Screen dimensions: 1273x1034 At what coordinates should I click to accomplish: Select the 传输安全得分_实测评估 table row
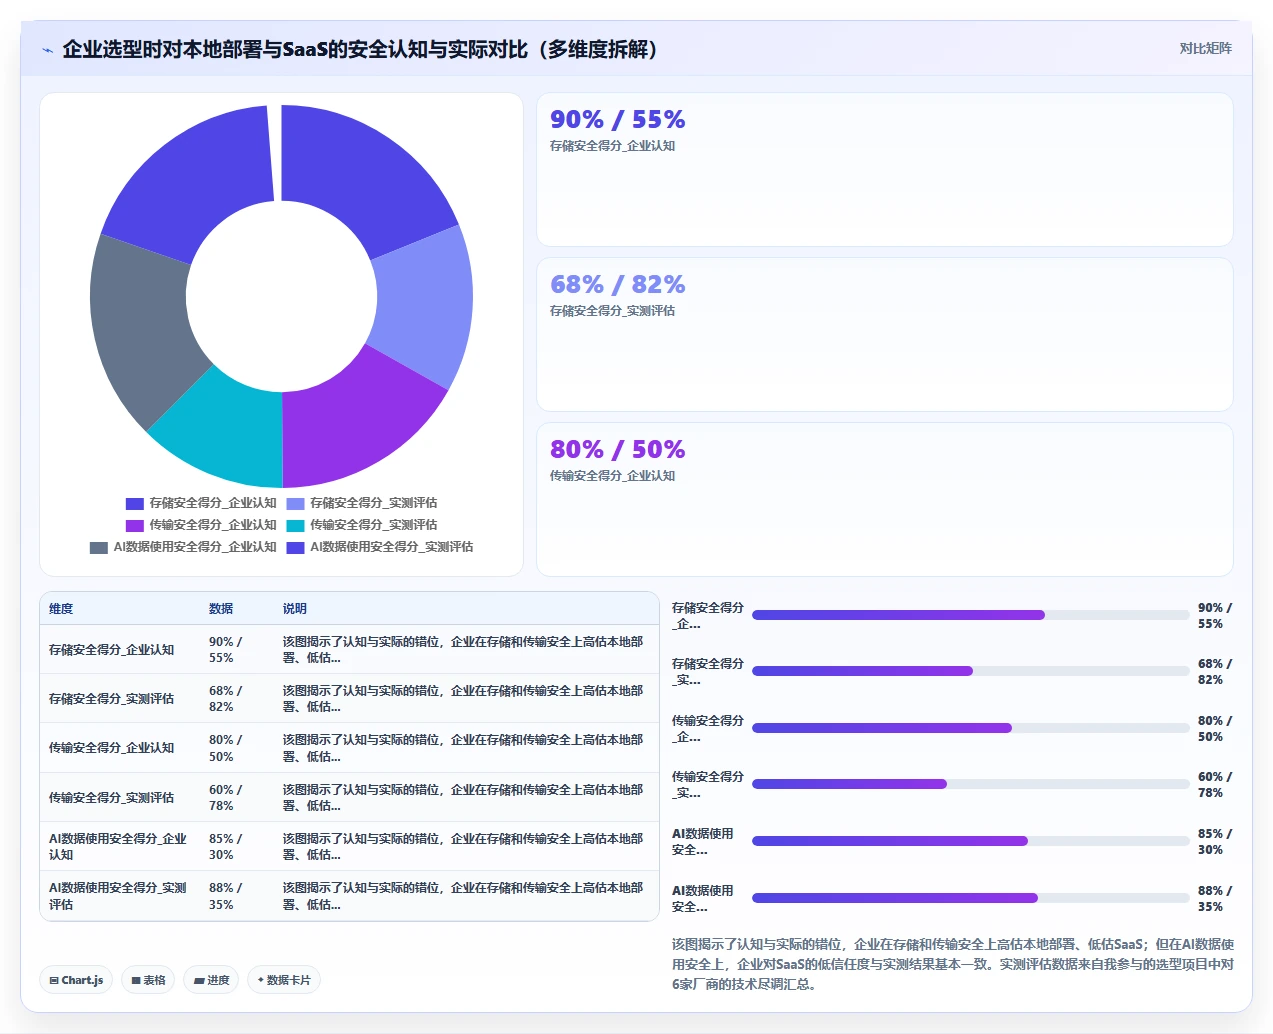(349, 797)
